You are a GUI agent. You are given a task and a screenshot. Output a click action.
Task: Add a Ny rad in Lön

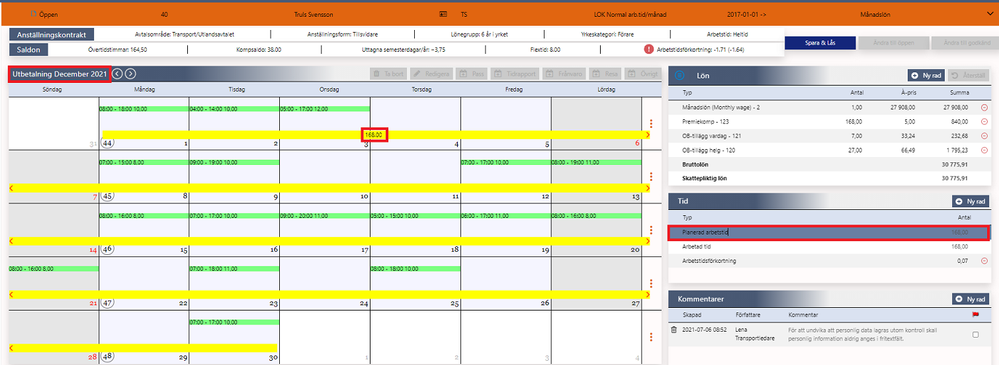[x=927, y=75]
